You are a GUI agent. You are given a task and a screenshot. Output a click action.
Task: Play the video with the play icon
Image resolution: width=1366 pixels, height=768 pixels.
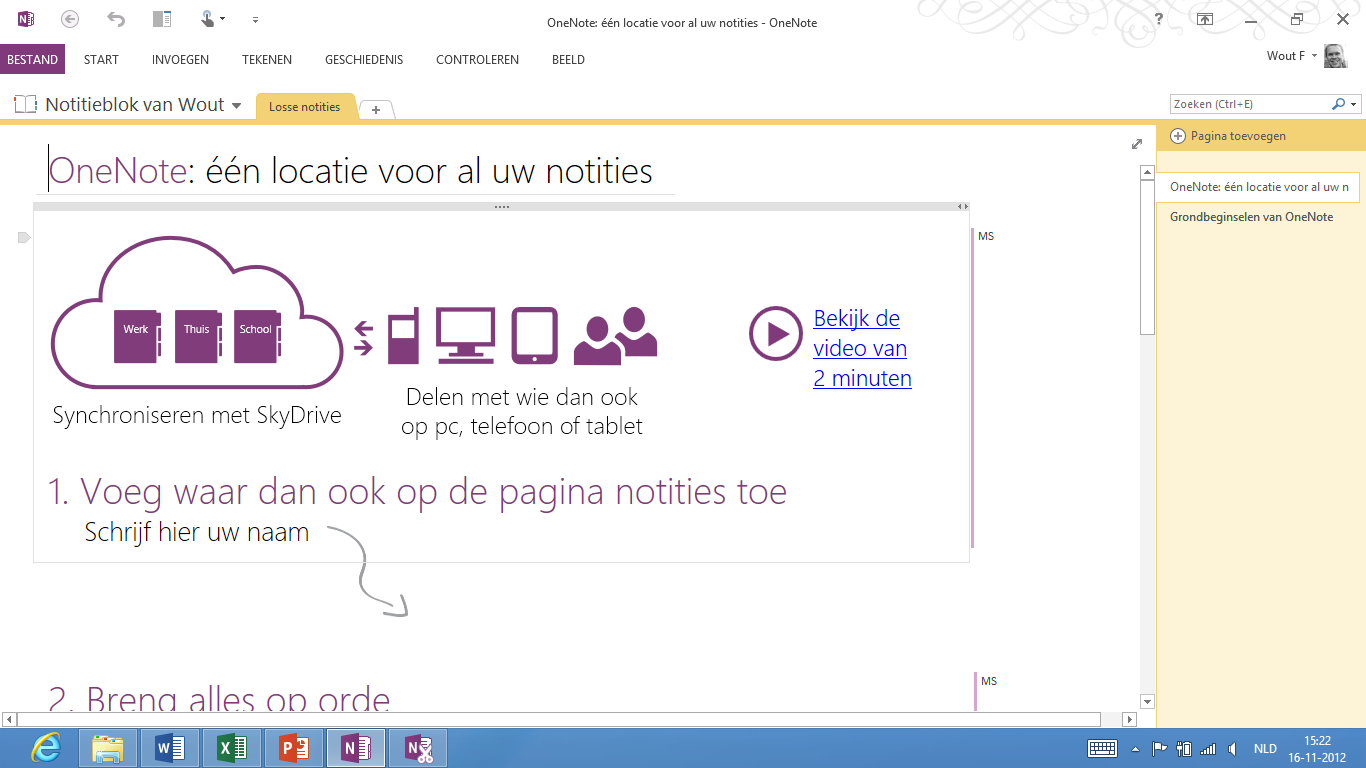click(775, 333)
